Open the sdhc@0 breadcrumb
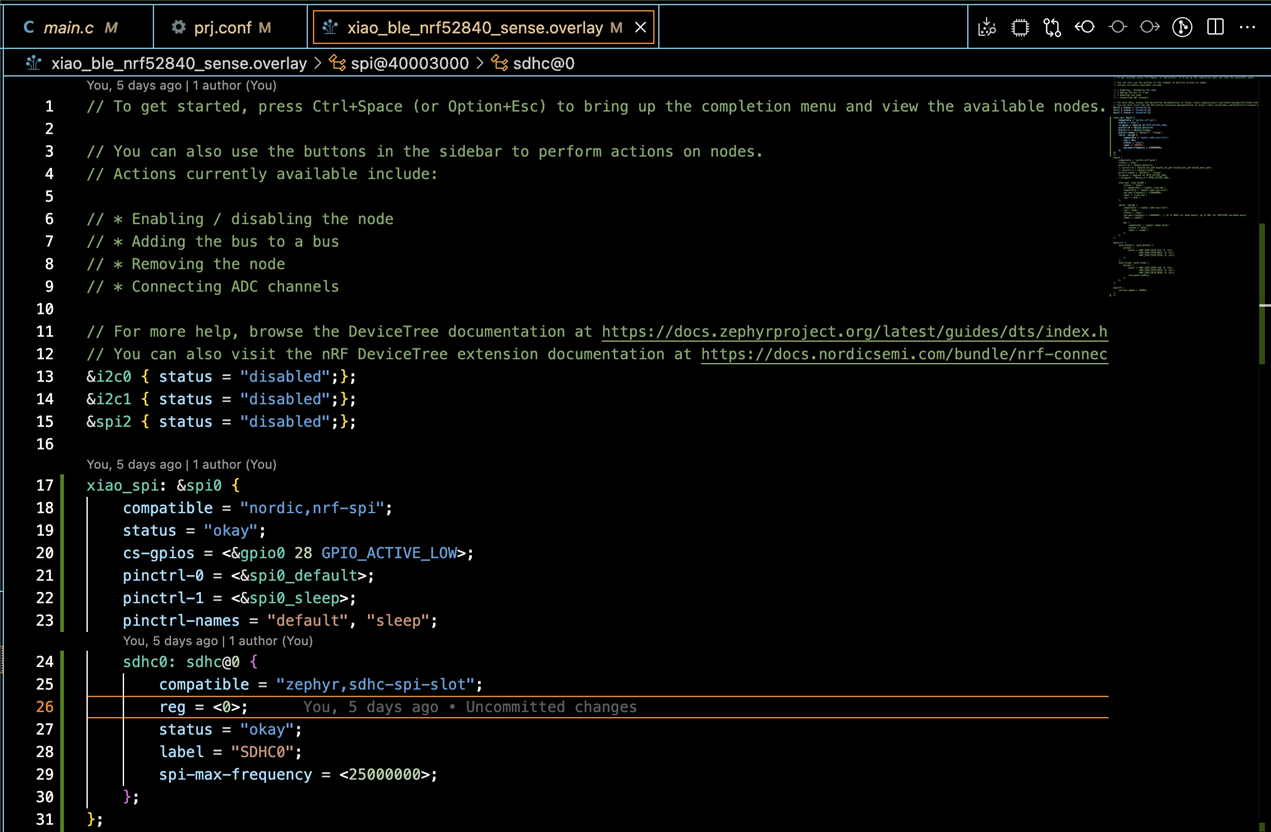This screenshot has height=832, width=1271. coord(544,63)
